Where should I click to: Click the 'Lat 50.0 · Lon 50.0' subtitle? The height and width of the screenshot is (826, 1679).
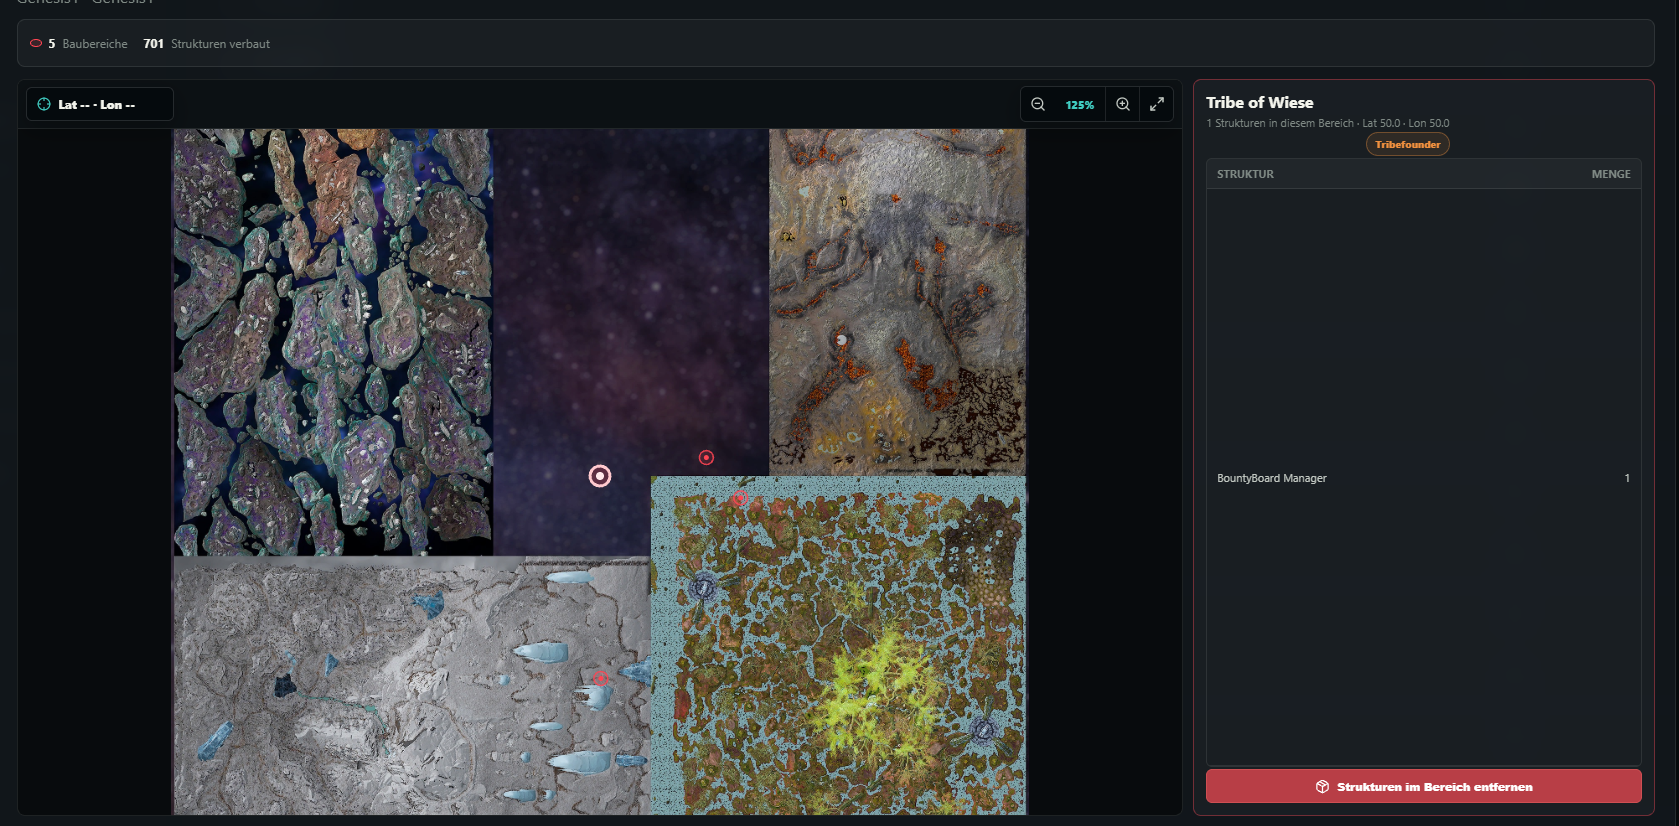click(x=1405, y=123)
